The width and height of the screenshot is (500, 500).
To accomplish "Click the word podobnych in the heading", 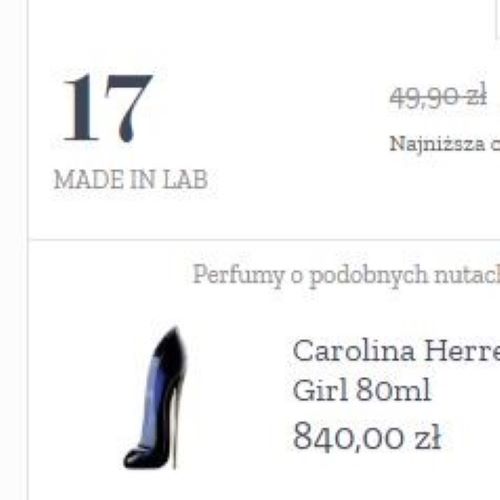I will pyautogui.click(x=369, y=276).
